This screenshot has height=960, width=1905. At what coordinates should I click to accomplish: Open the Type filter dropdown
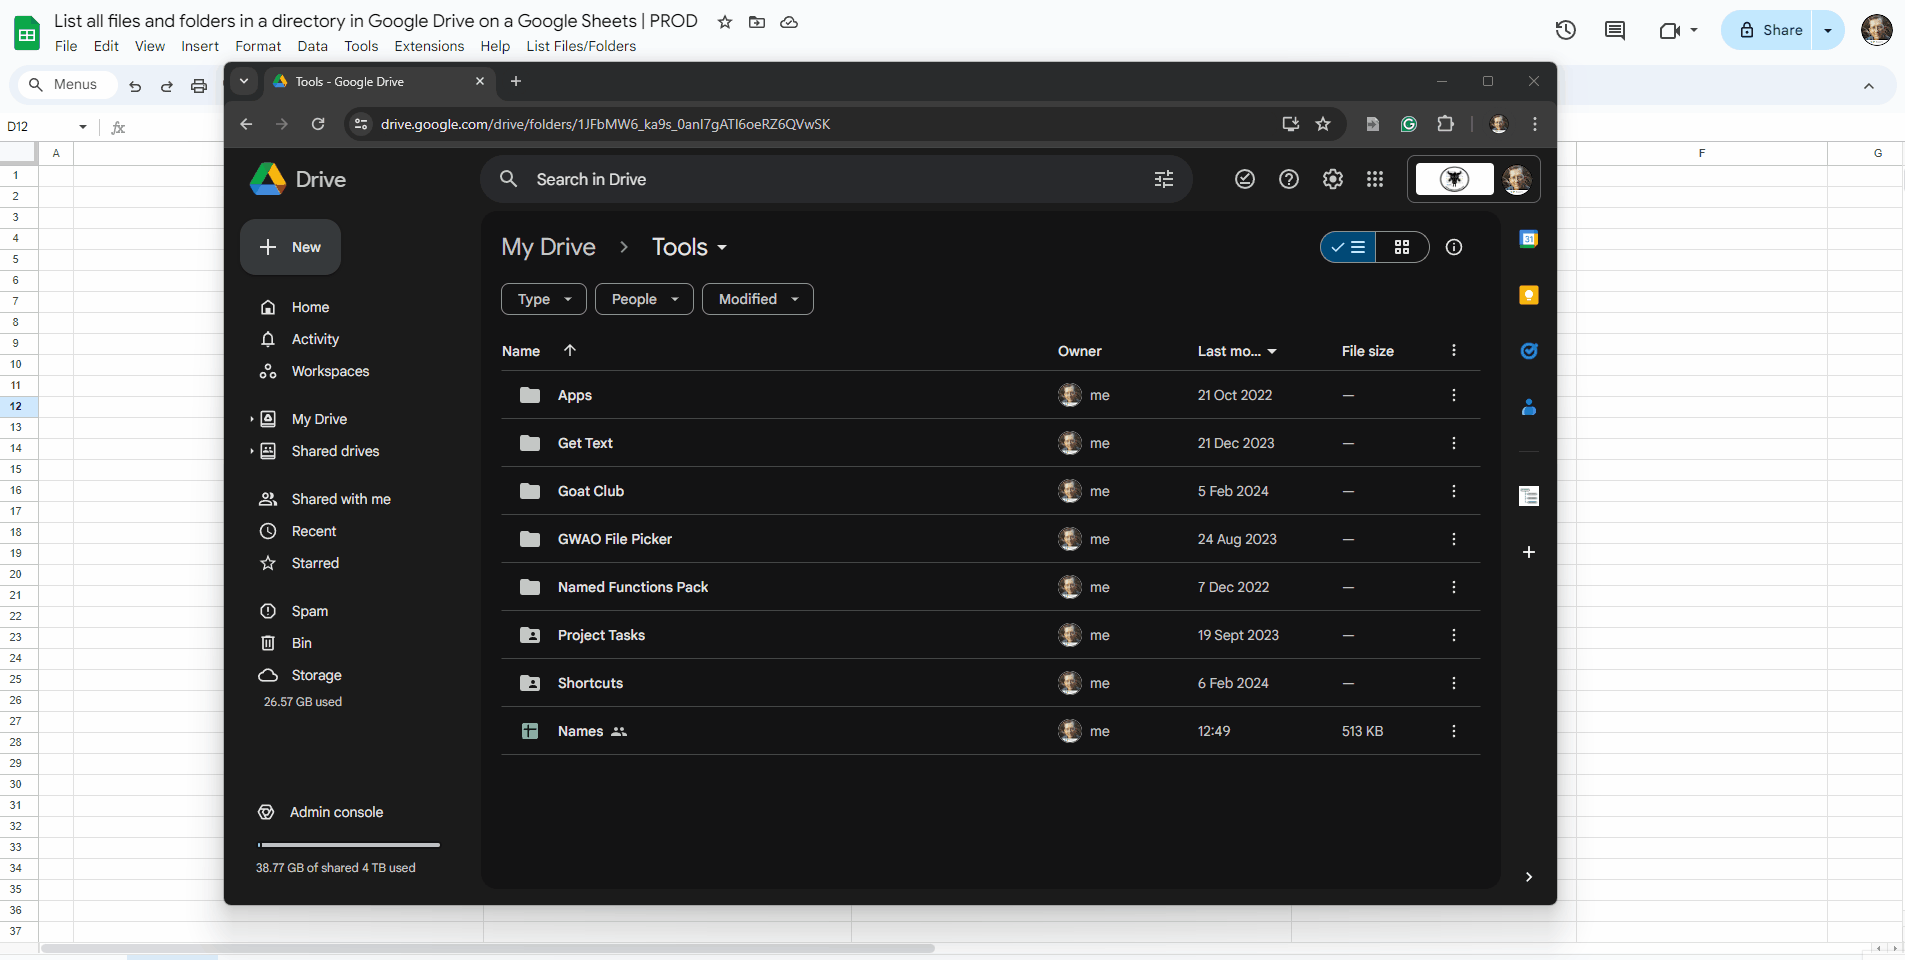544,299
